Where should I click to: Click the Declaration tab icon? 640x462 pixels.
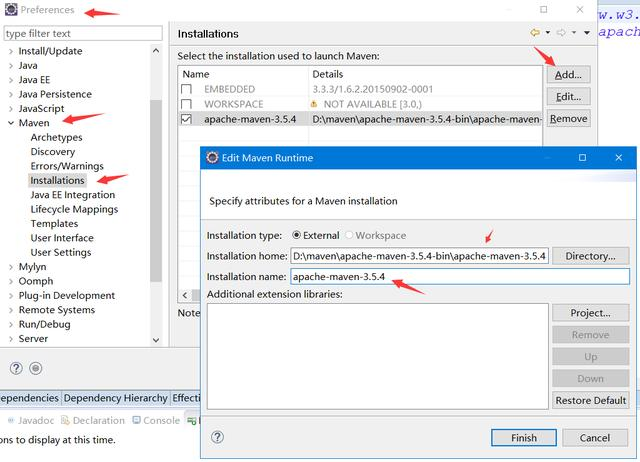tap(65, 420)
